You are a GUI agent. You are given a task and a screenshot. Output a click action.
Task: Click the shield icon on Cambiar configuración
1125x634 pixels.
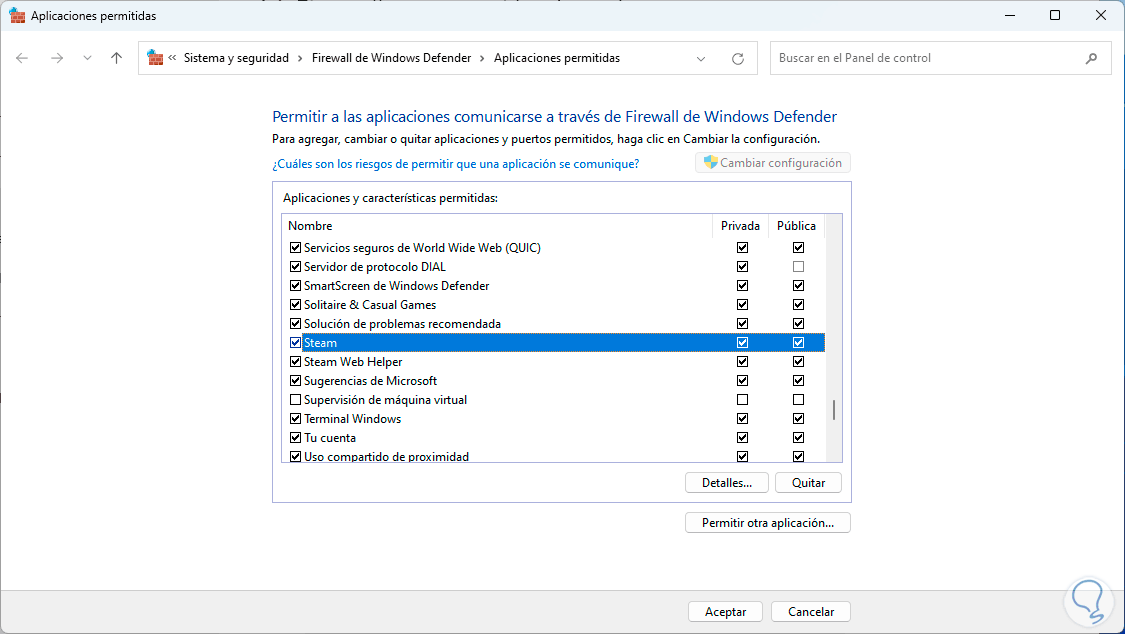click(710, 163)
